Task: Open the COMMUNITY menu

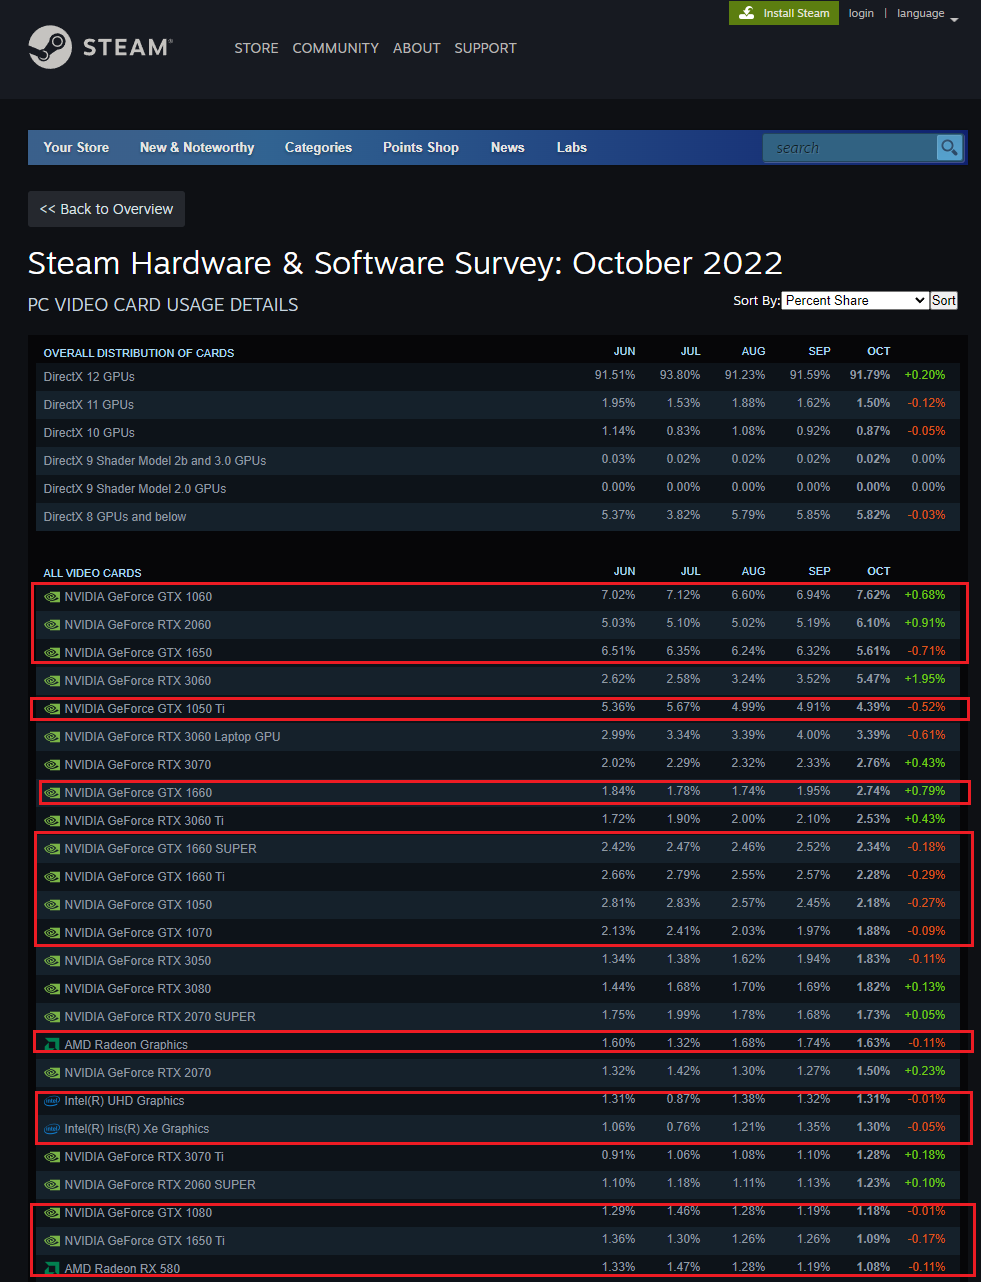Action: click(x=335, y=48)
